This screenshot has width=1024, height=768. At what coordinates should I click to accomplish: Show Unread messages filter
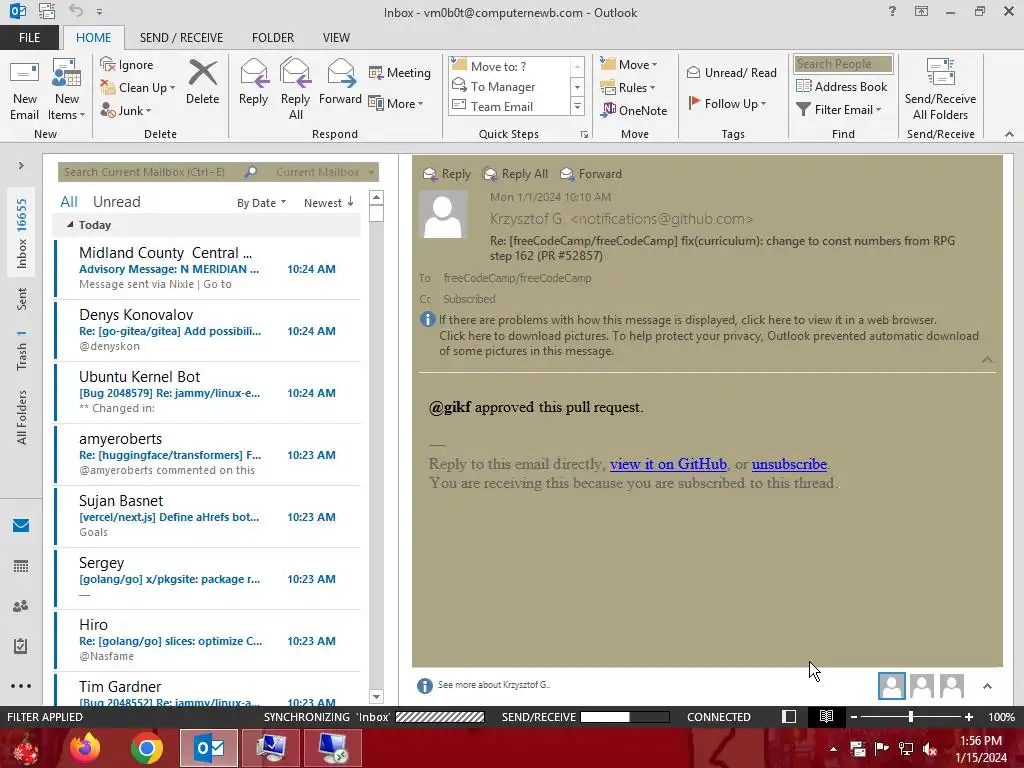116,202
